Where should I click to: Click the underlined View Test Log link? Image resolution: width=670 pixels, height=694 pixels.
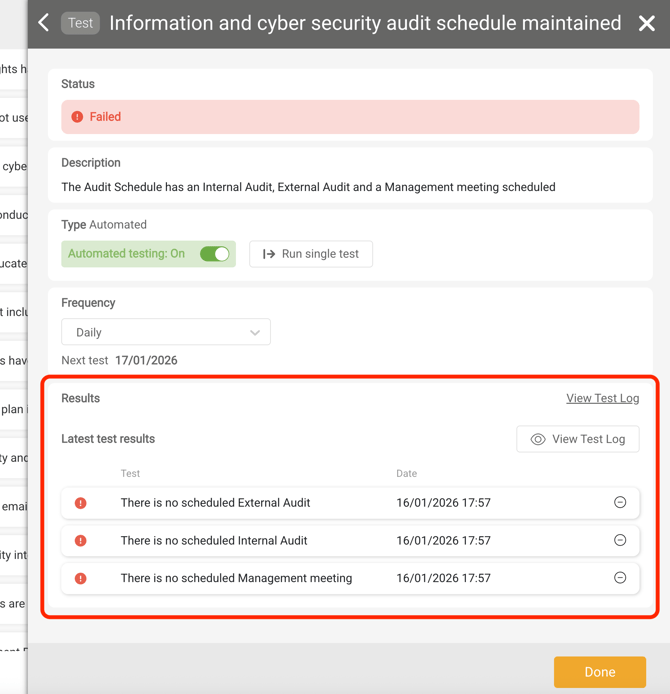(x=602, y=398)
